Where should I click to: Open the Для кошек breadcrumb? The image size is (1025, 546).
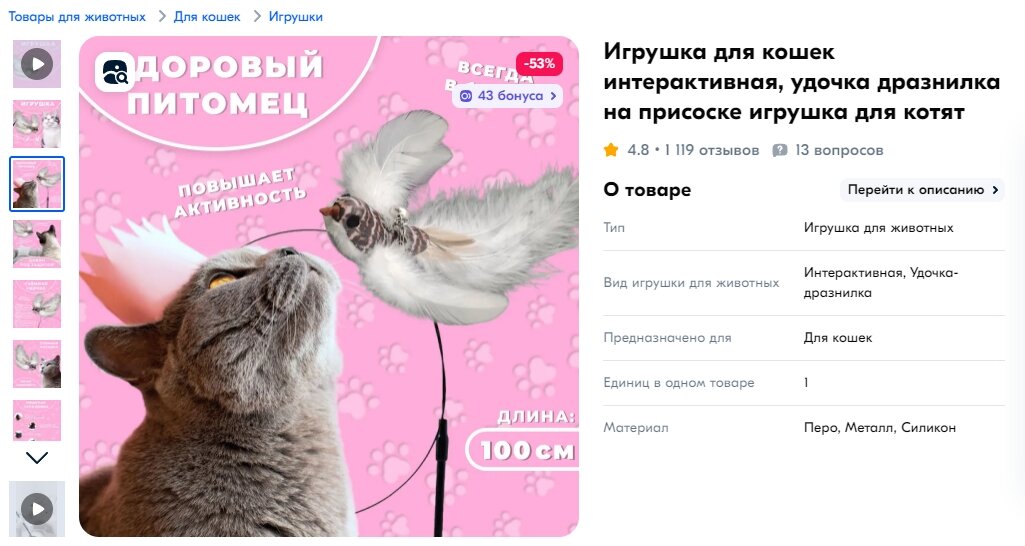207,16
